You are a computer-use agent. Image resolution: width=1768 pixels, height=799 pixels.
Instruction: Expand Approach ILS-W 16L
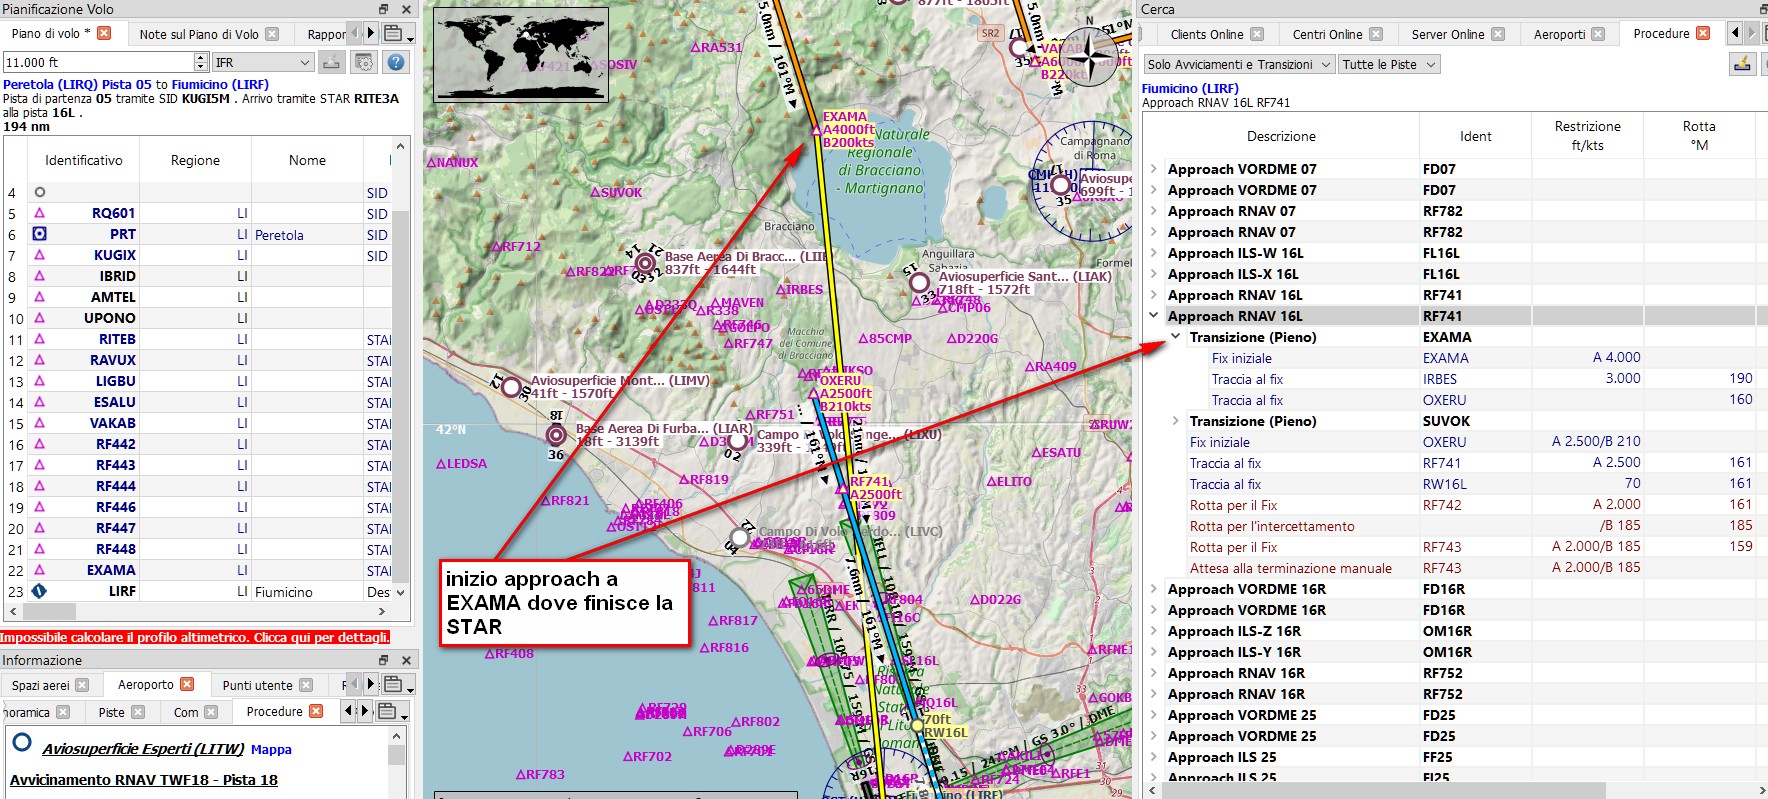[1154, 253]
